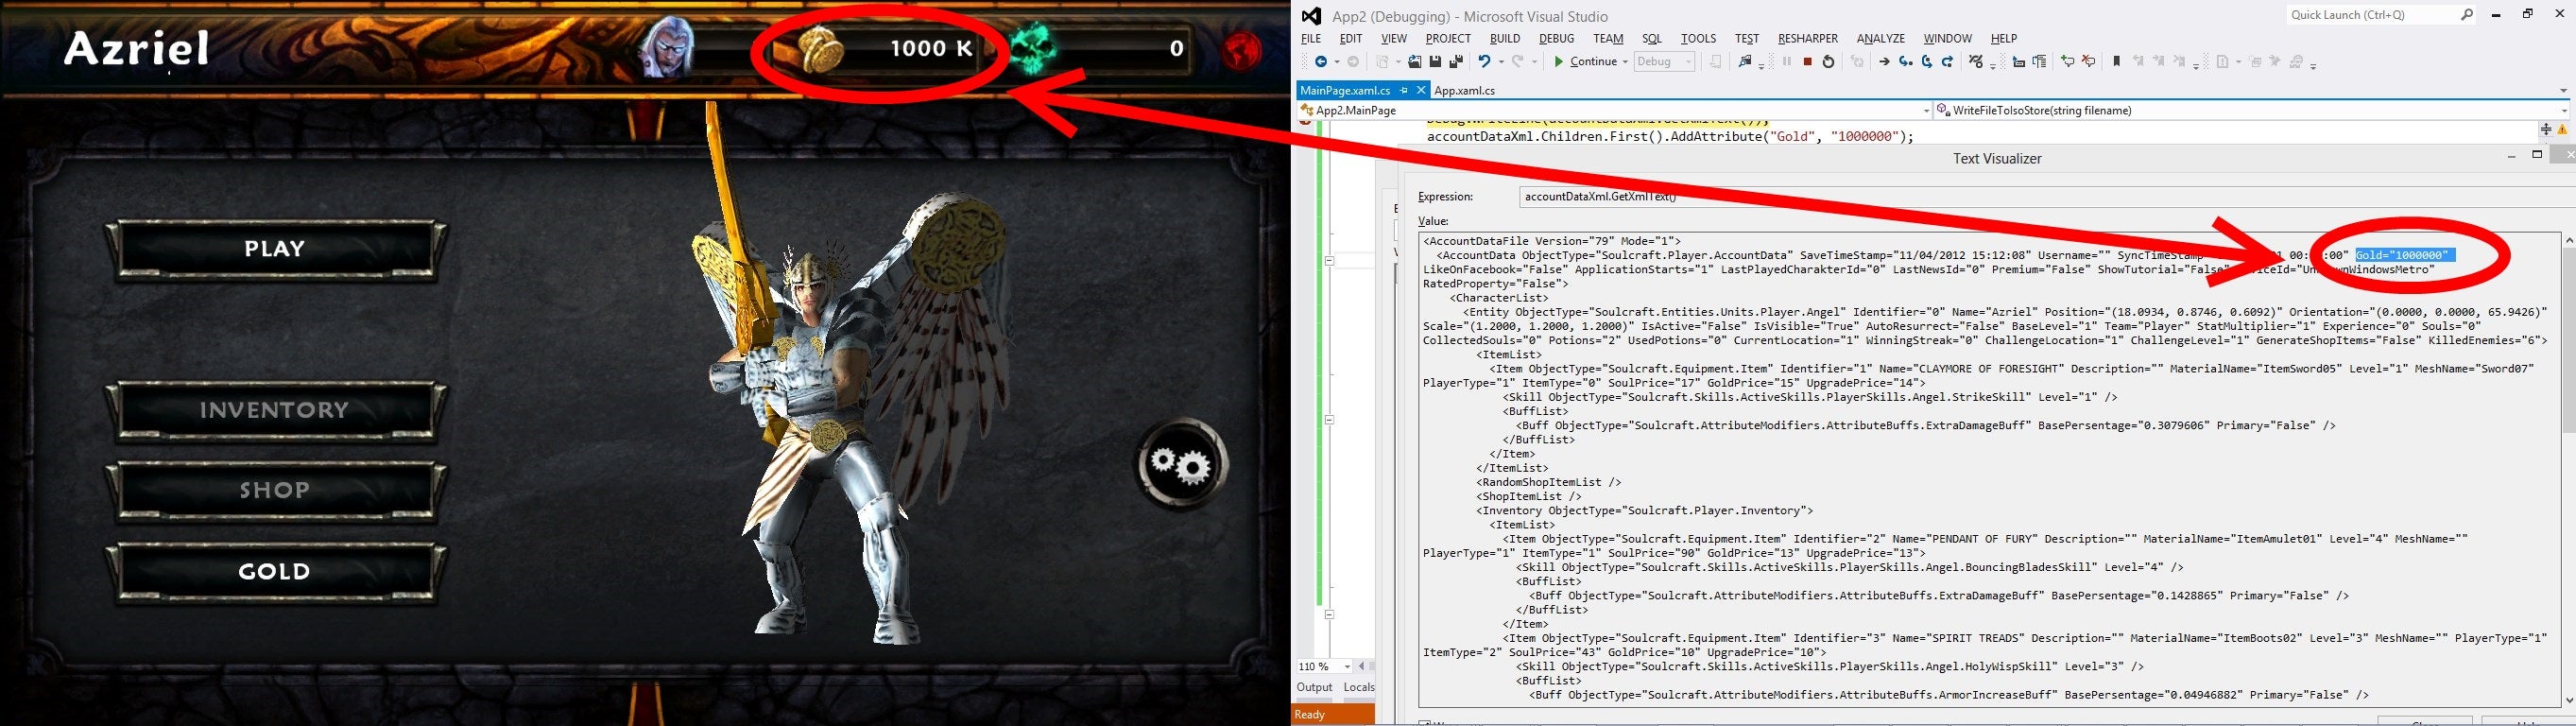The height and width of the screenshot is (726, 2576).
Task: Continue debugging with the green play button
Action: 1560,62
